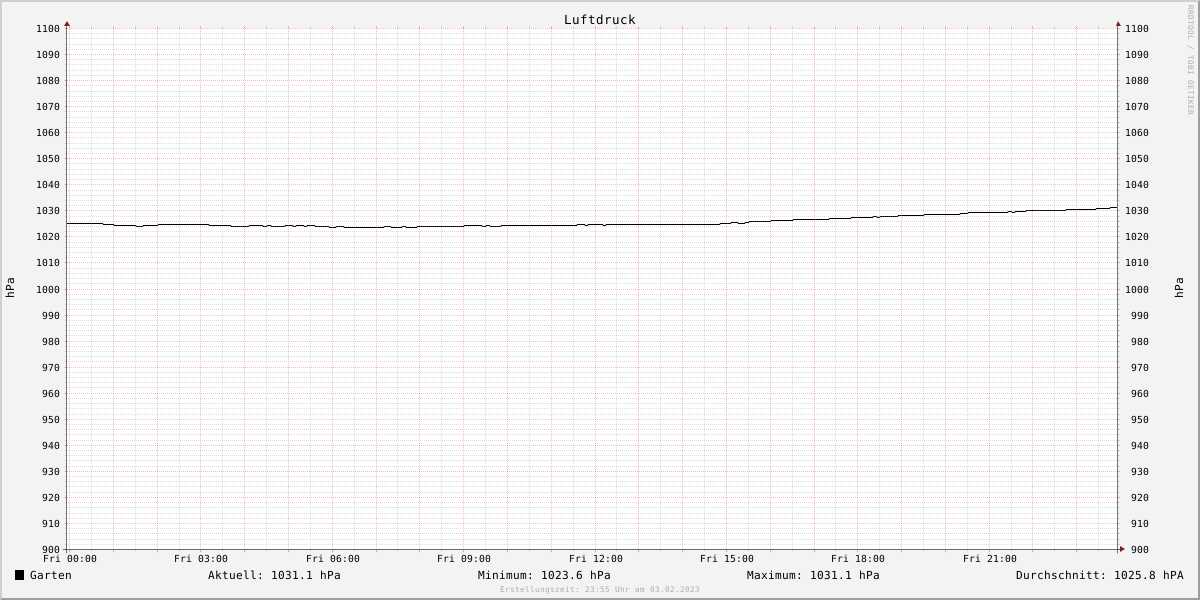Click the Fri 00:00 time axis label
Image resolution: width=1200 pixels, height=600 pixels.
pyautogui.click(x=70, y=559)
